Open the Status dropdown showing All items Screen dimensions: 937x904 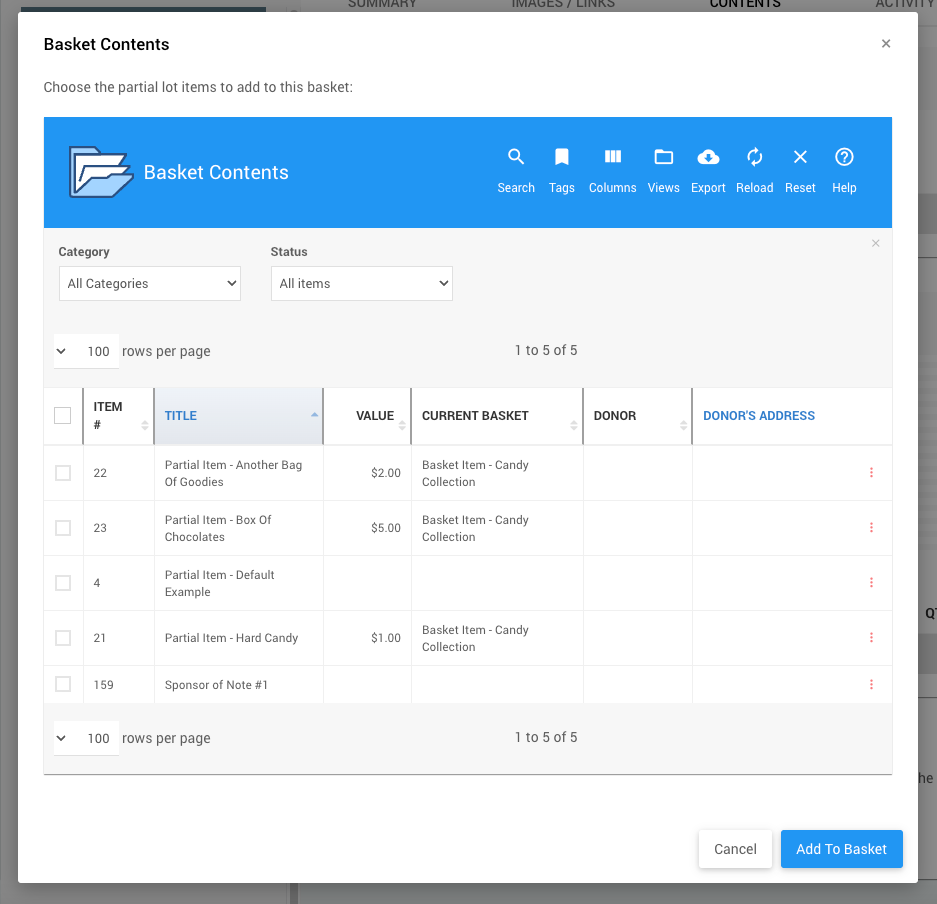[362, 284]
